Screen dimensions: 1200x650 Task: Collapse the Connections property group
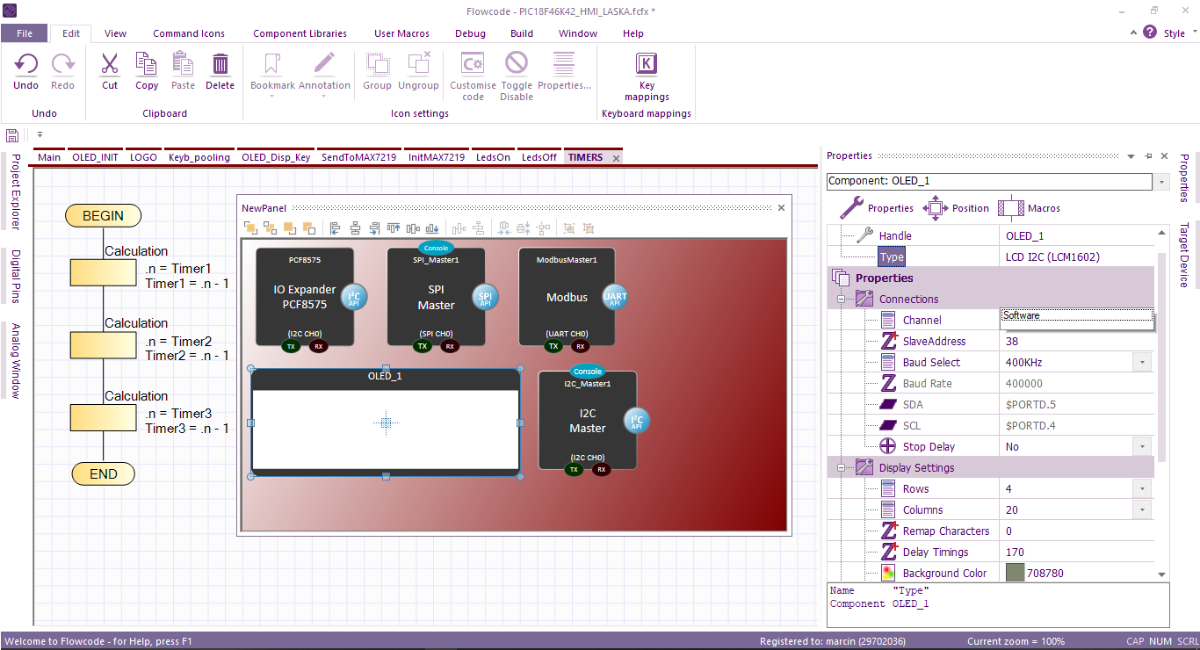[841, 299]
